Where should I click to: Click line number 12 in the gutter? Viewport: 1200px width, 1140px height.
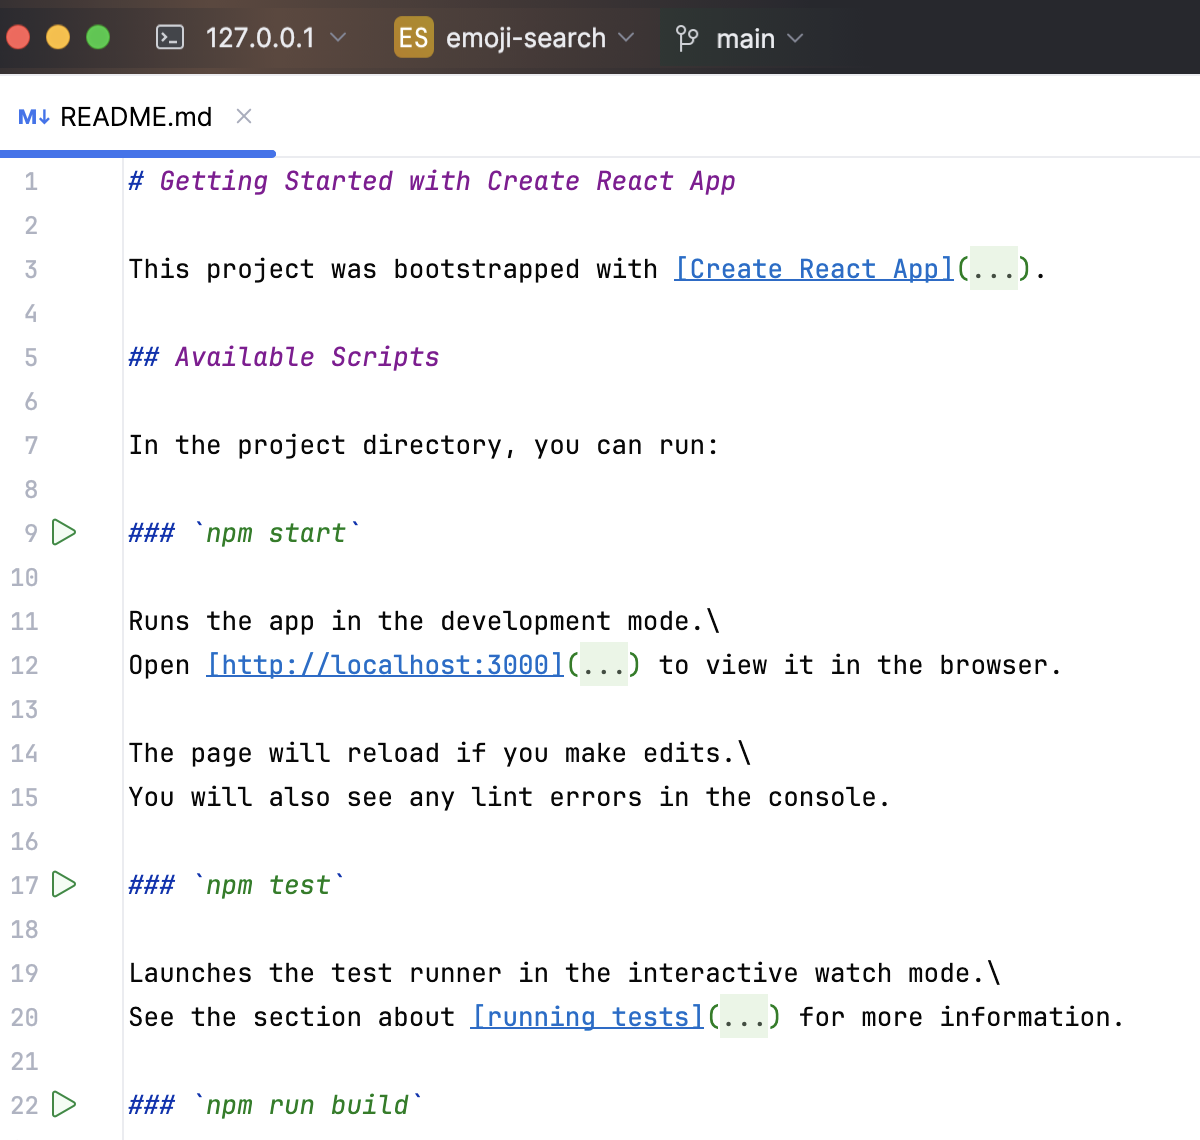click(25, 665)
